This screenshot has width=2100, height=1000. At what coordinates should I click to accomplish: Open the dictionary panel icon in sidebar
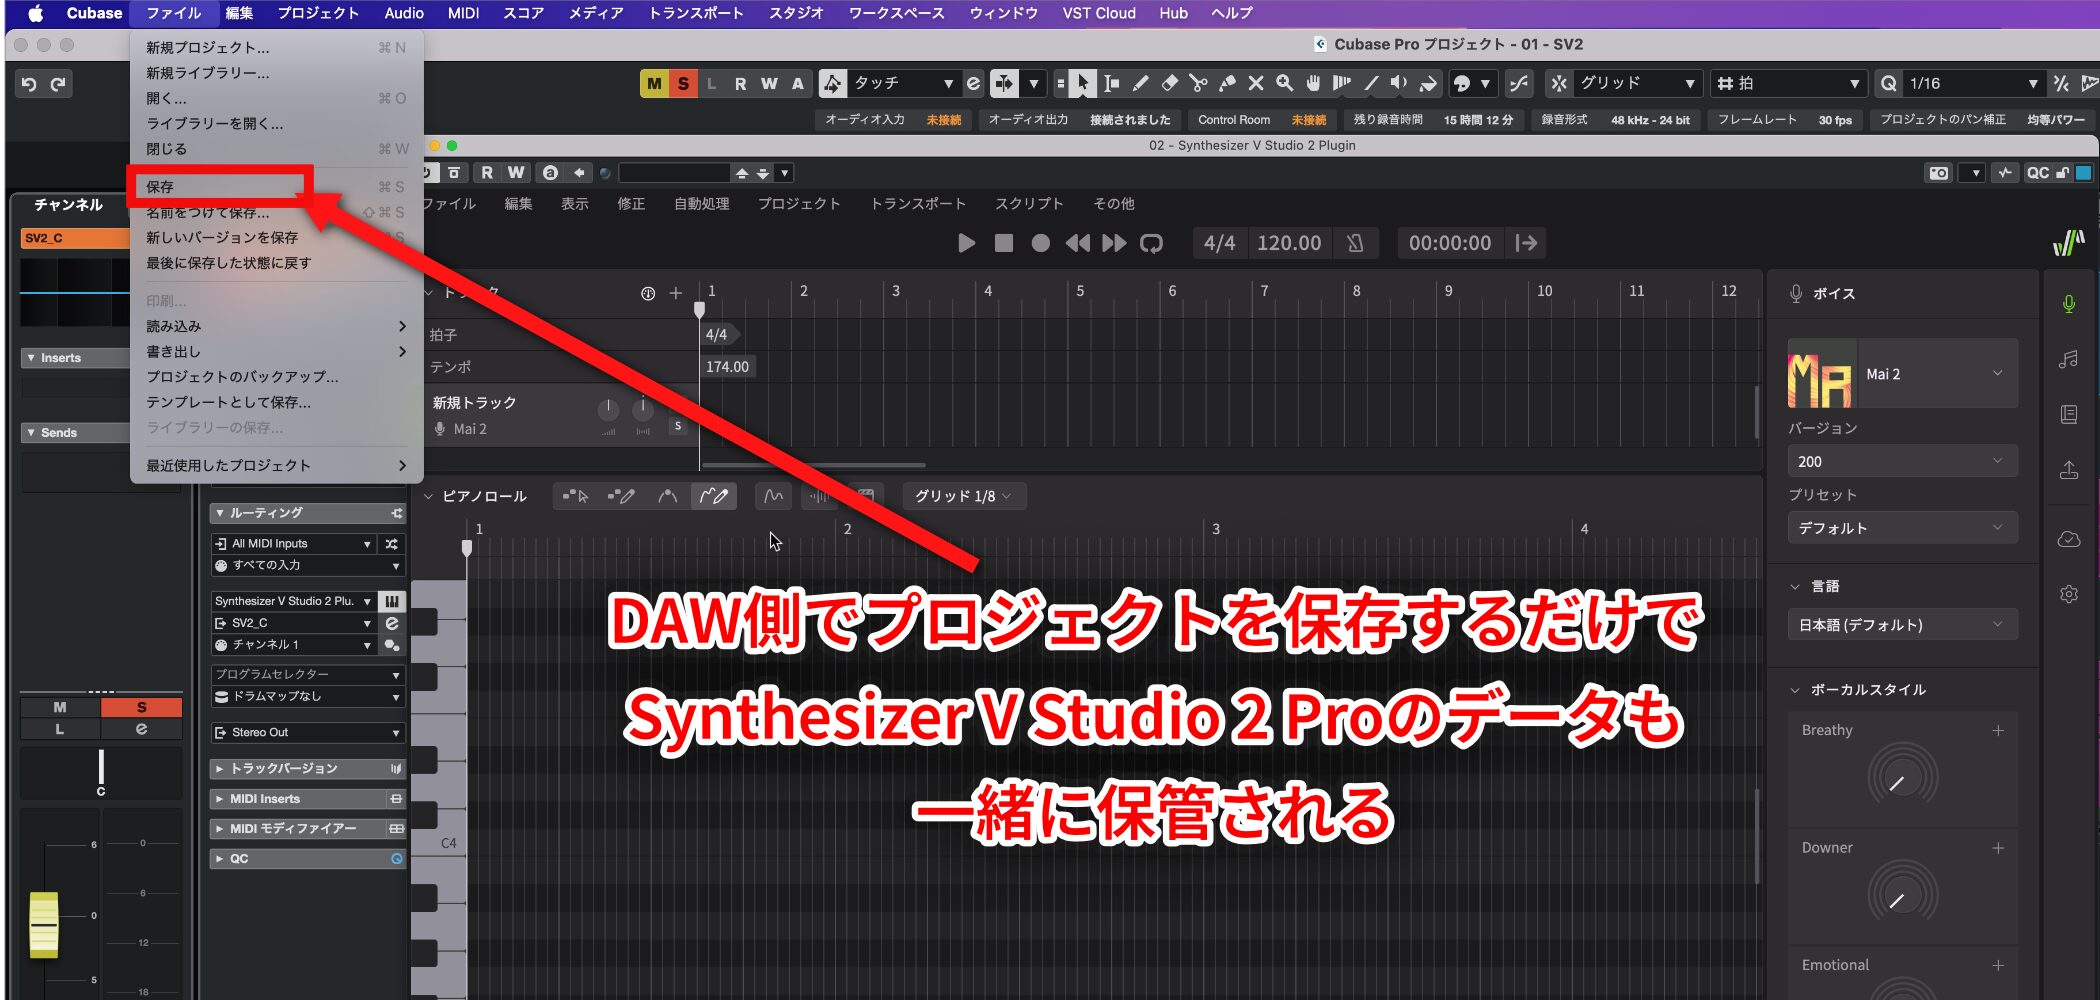coord(2068,414)
